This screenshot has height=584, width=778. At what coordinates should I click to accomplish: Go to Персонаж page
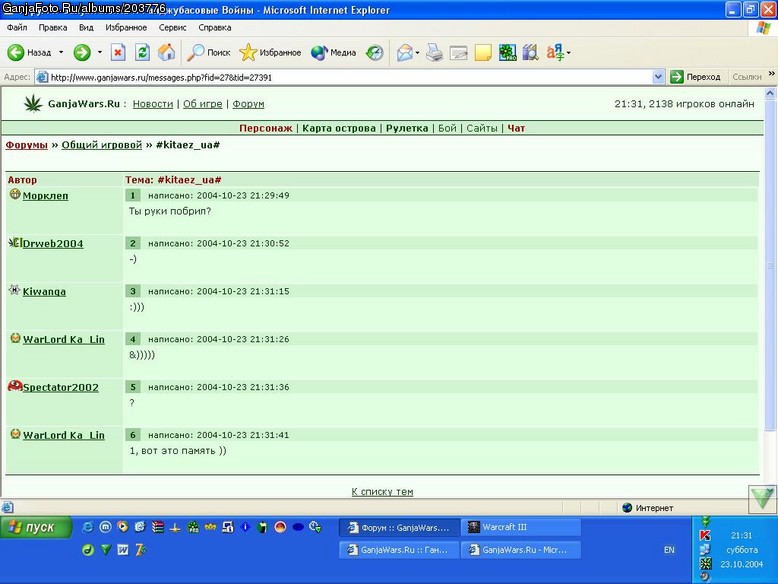click(266, 128)
